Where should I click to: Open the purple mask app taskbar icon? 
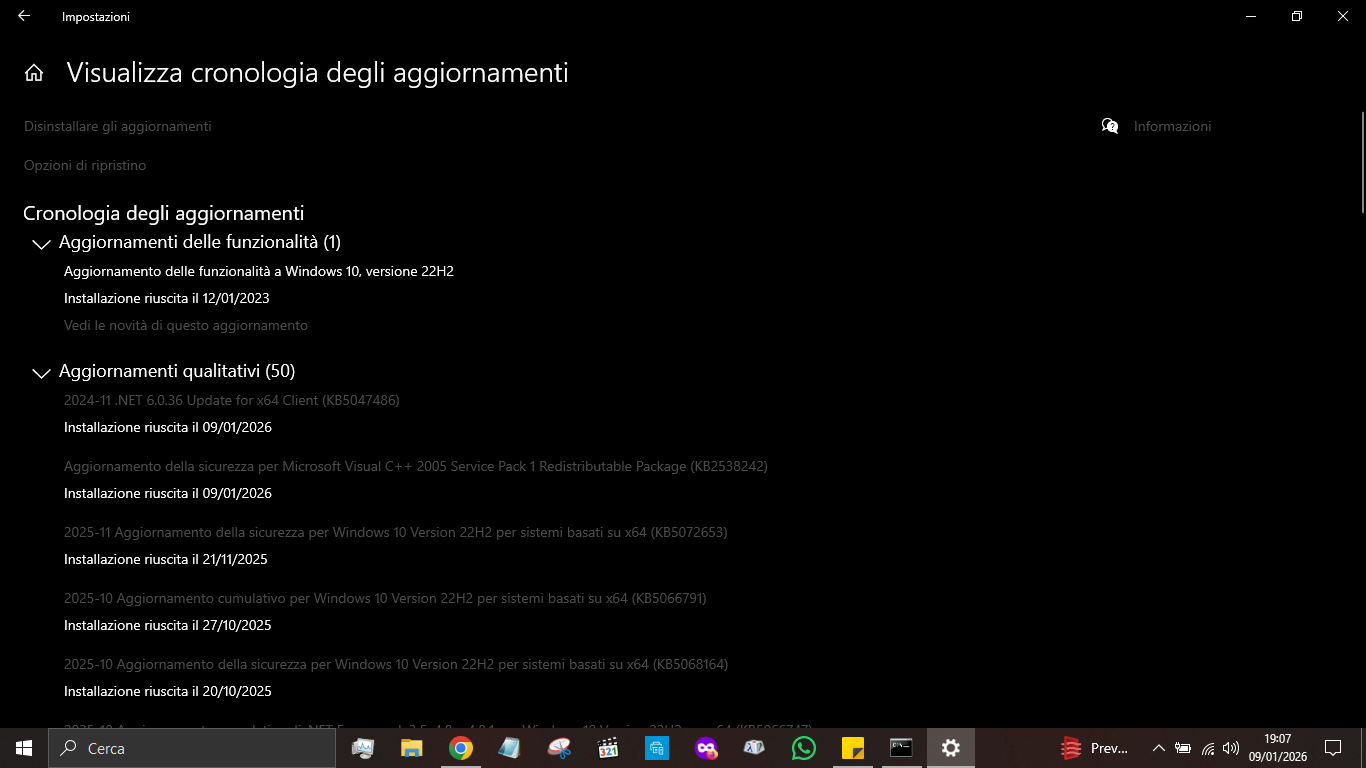click(x=706, y=748)
